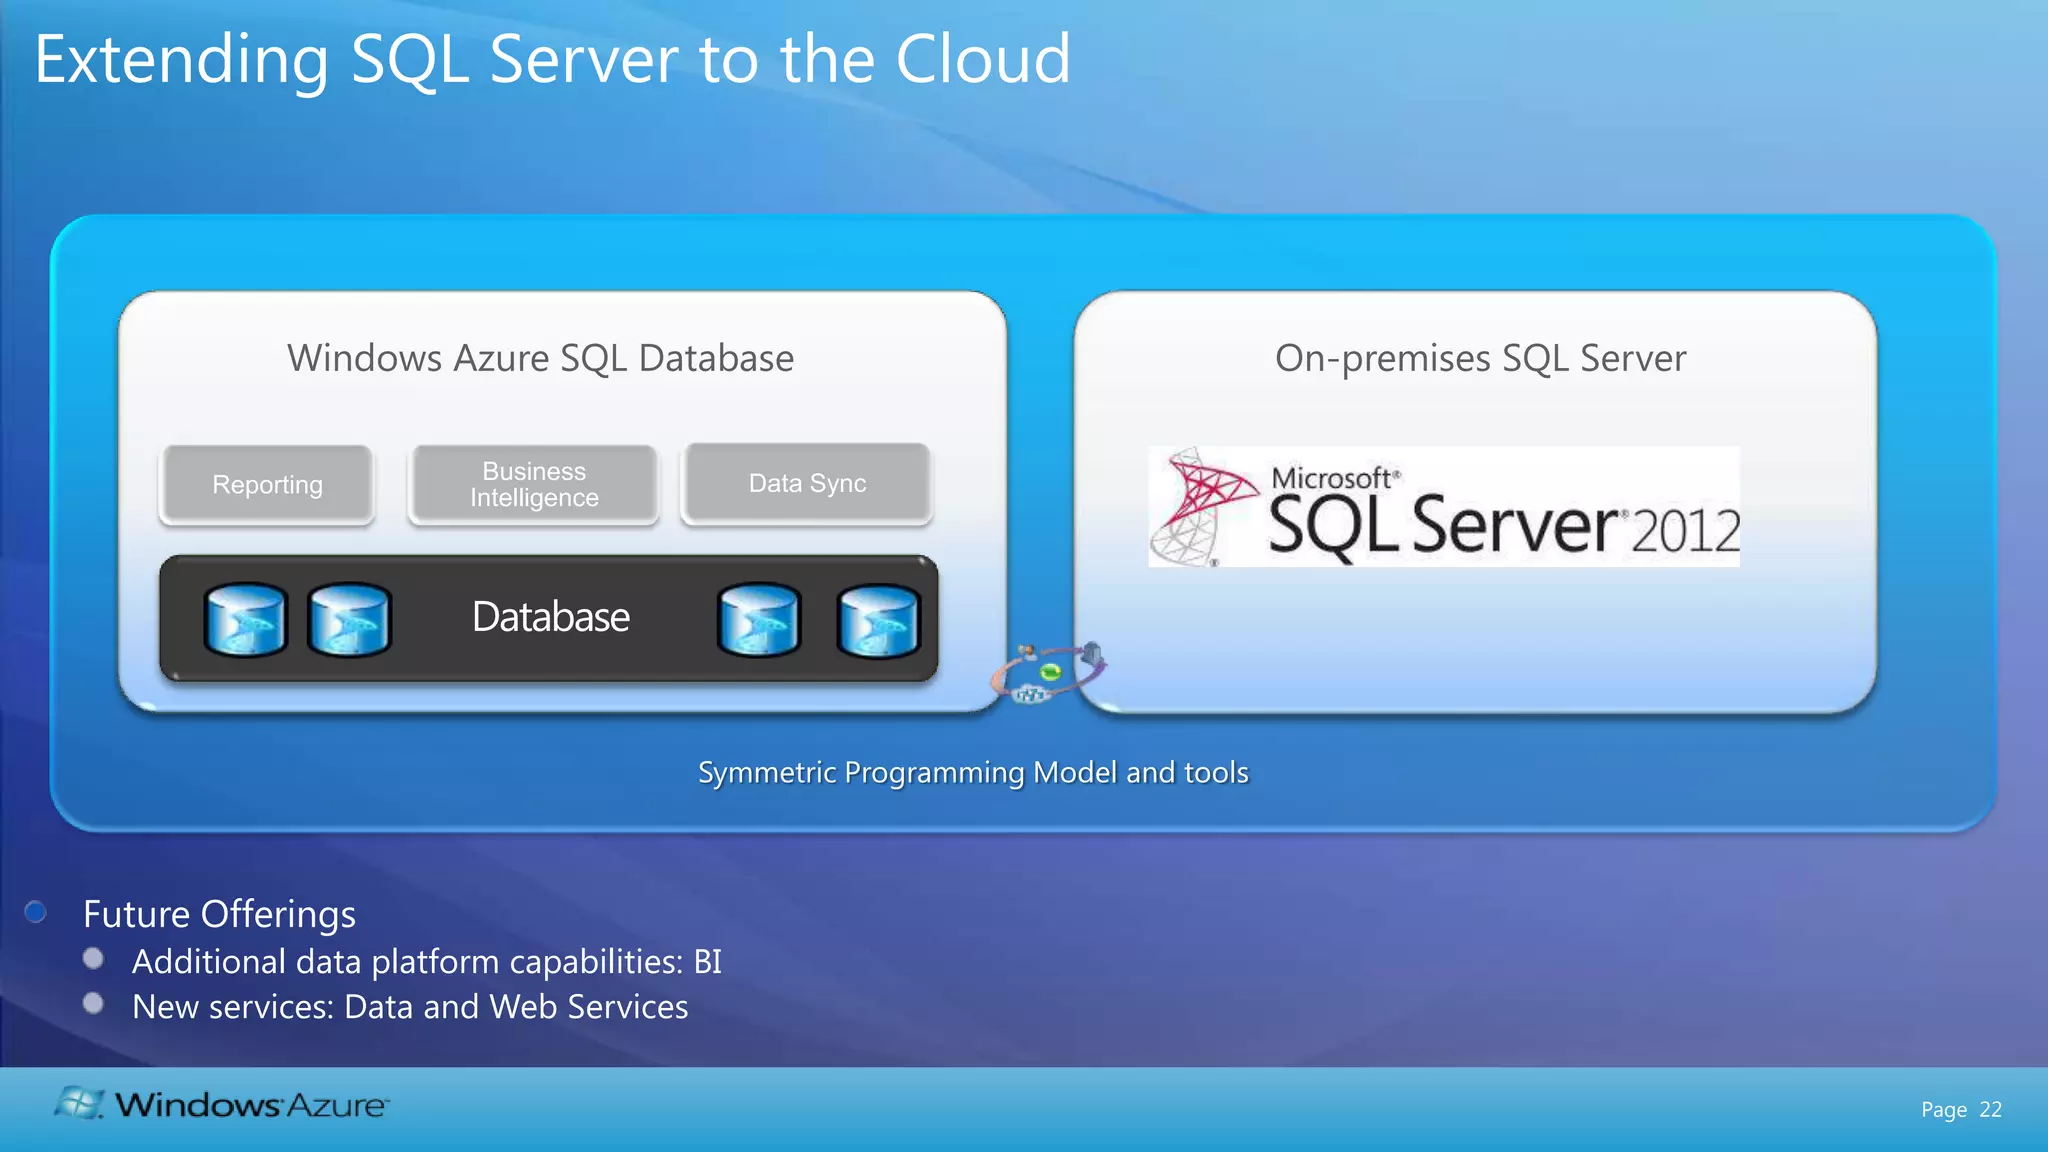Viewport: 2048px width, 1152px height.
Task: Select the fourth database cylinder icon
Action: (878, 621)
